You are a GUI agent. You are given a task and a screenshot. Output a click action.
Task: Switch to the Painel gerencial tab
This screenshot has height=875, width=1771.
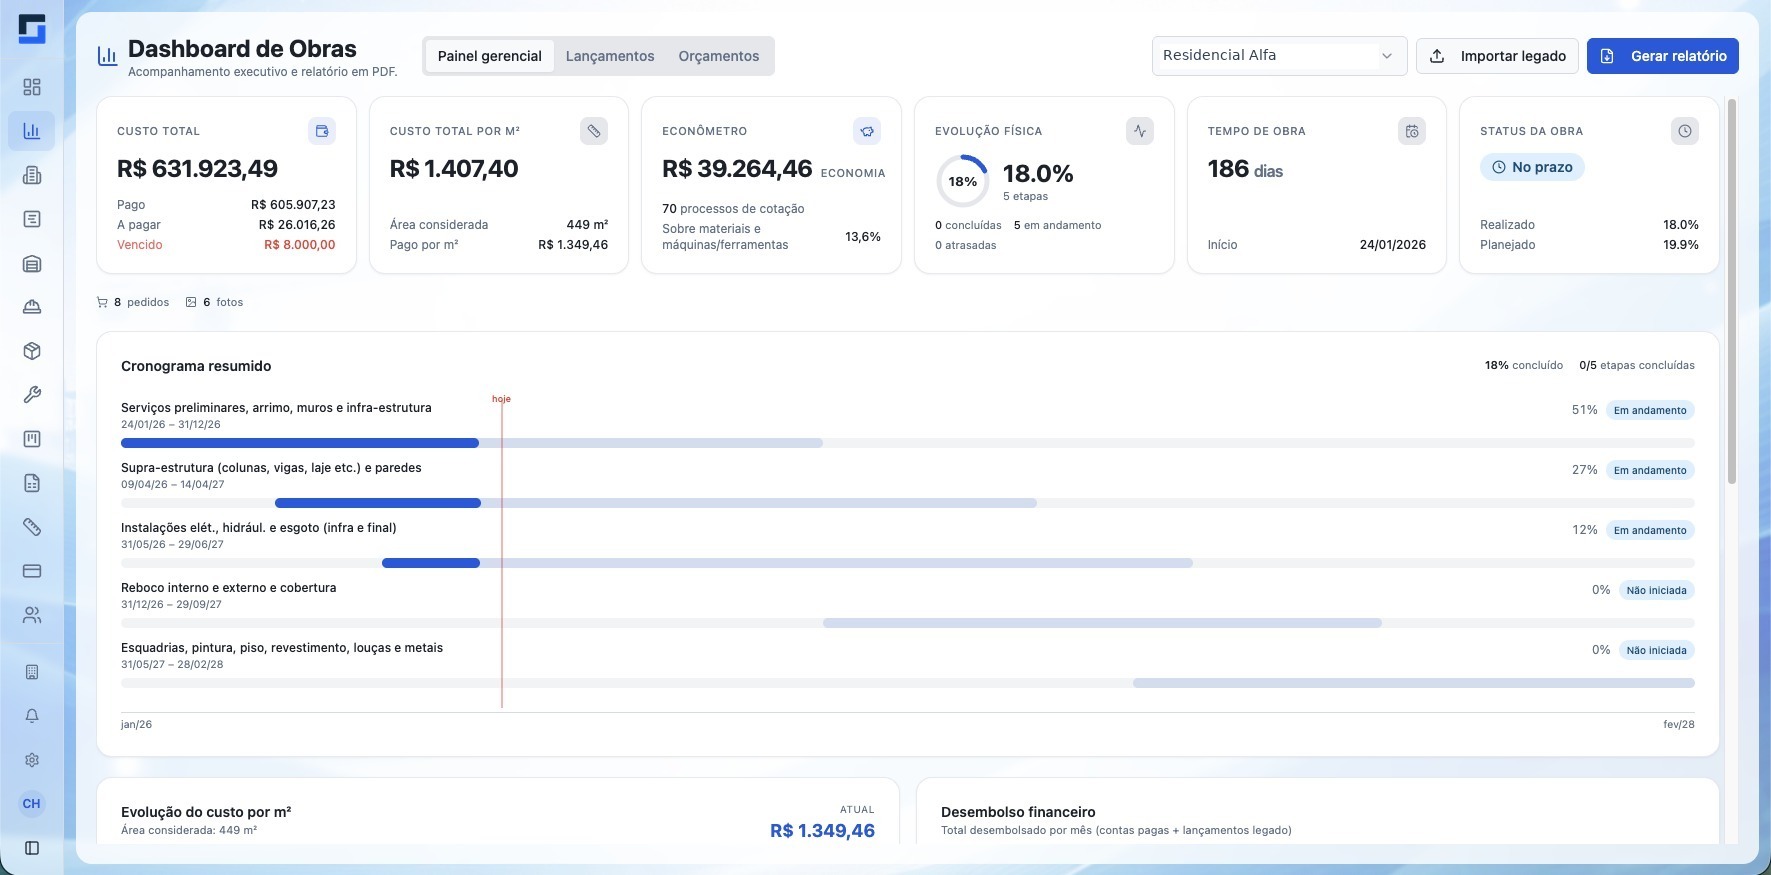(489, 56)
